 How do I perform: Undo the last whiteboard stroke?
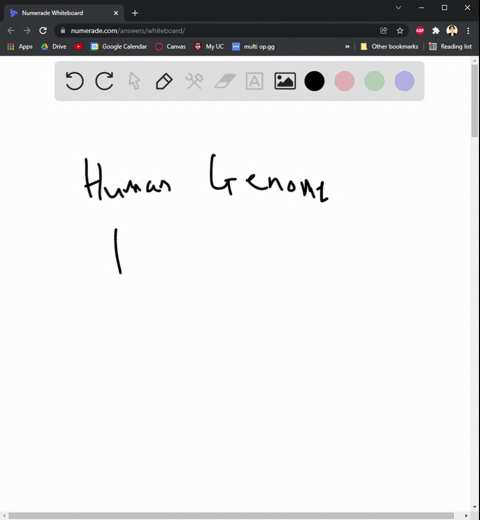tap(74, 81)
